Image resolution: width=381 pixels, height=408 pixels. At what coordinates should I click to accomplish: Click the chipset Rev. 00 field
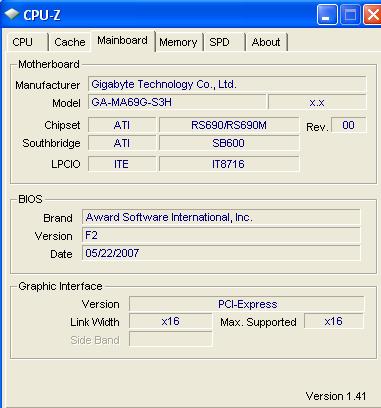pyautogui.click(x=348, y=125)
